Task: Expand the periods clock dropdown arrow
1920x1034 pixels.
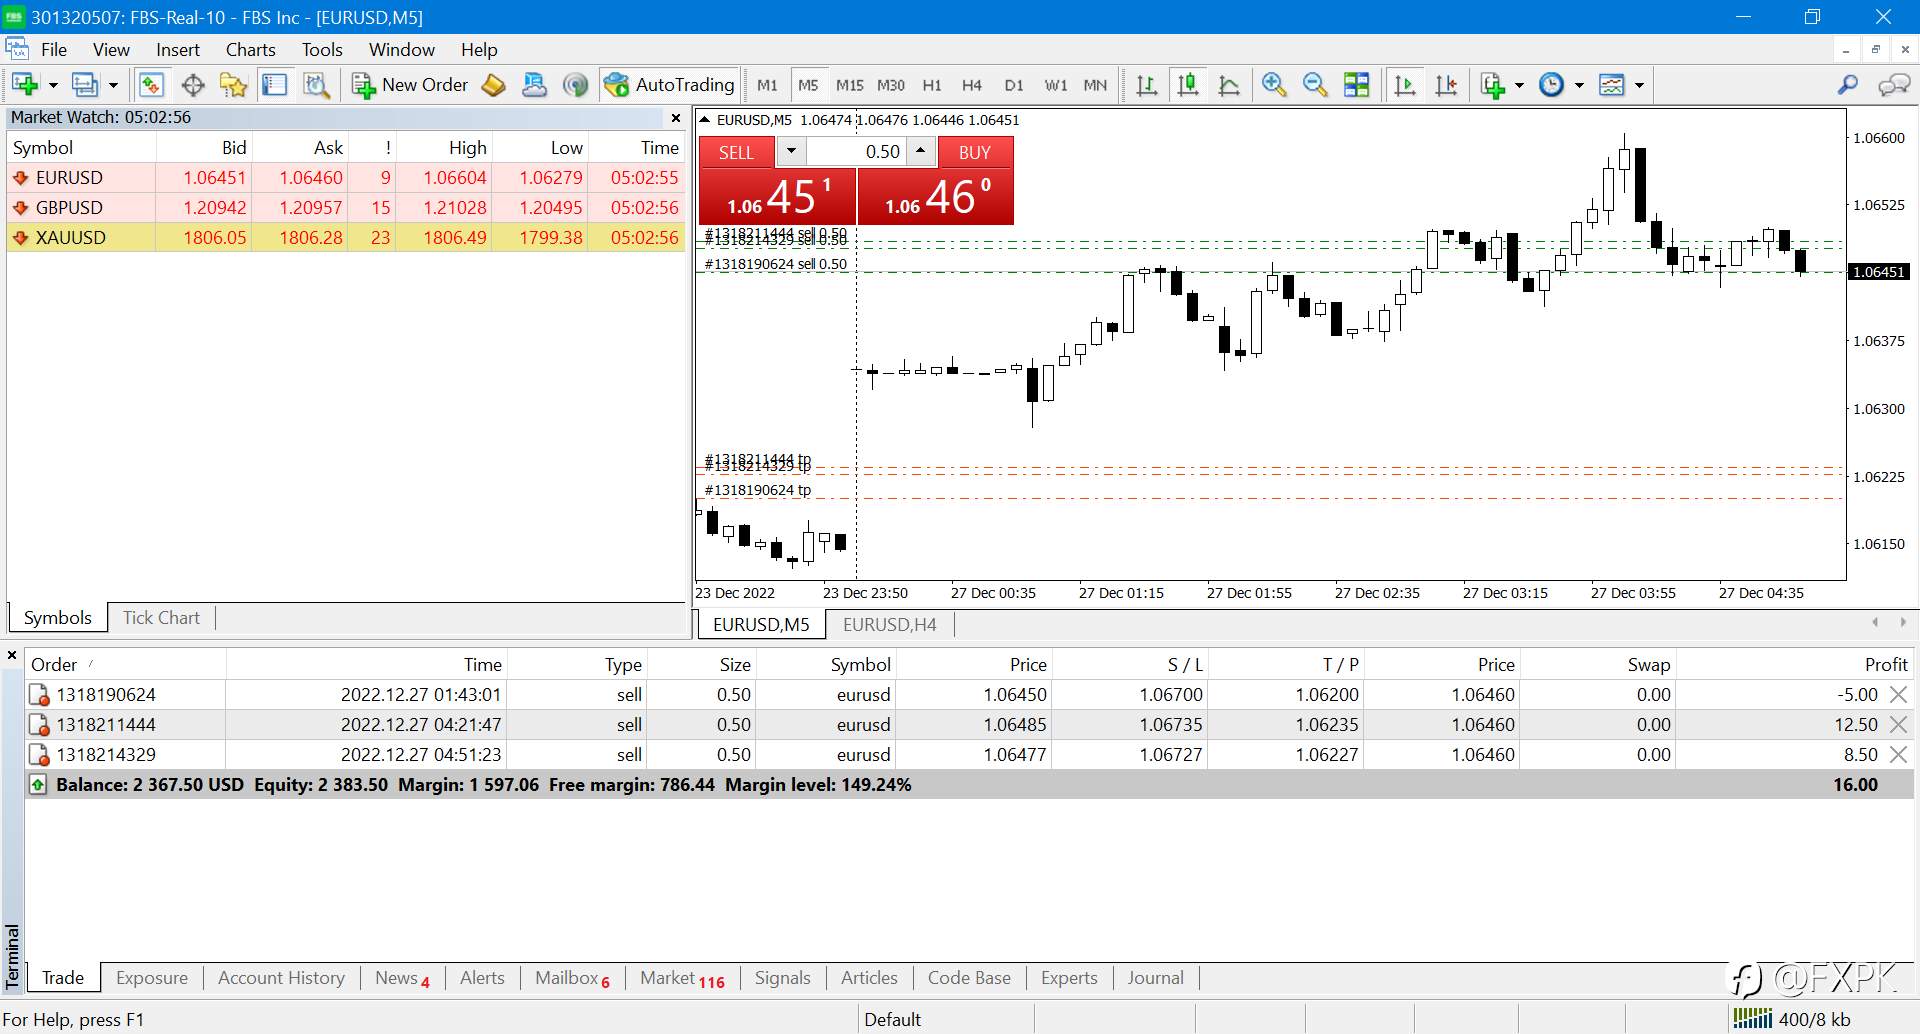Action: click(x=1579, y=85)
